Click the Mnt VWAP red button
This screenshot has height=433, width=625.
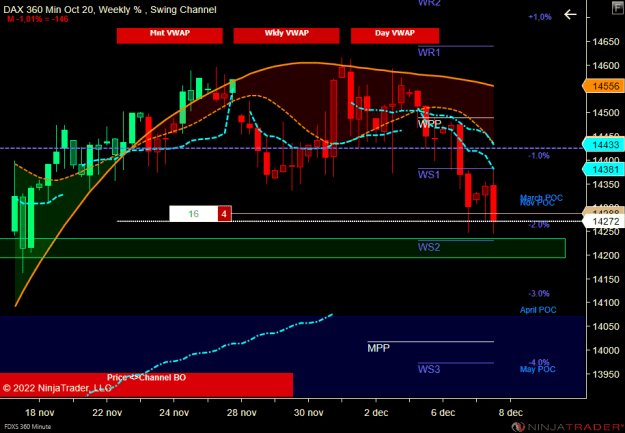point(170,35)
